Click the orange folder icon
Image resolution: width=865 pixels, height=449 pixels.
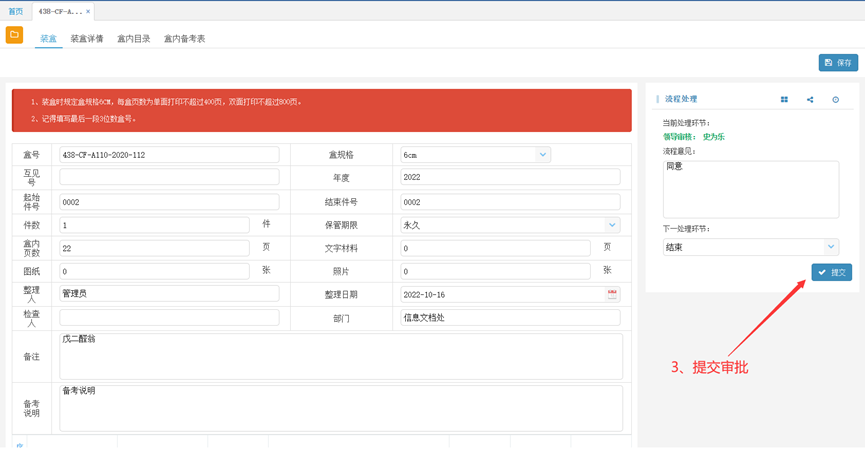coord(14,35)
